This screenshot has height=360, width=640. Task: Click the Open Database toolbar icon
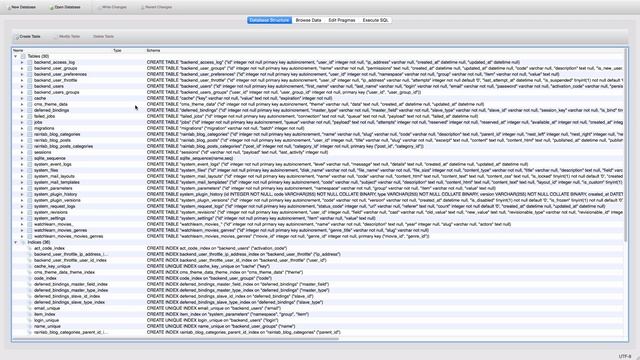tap(51, 7)
